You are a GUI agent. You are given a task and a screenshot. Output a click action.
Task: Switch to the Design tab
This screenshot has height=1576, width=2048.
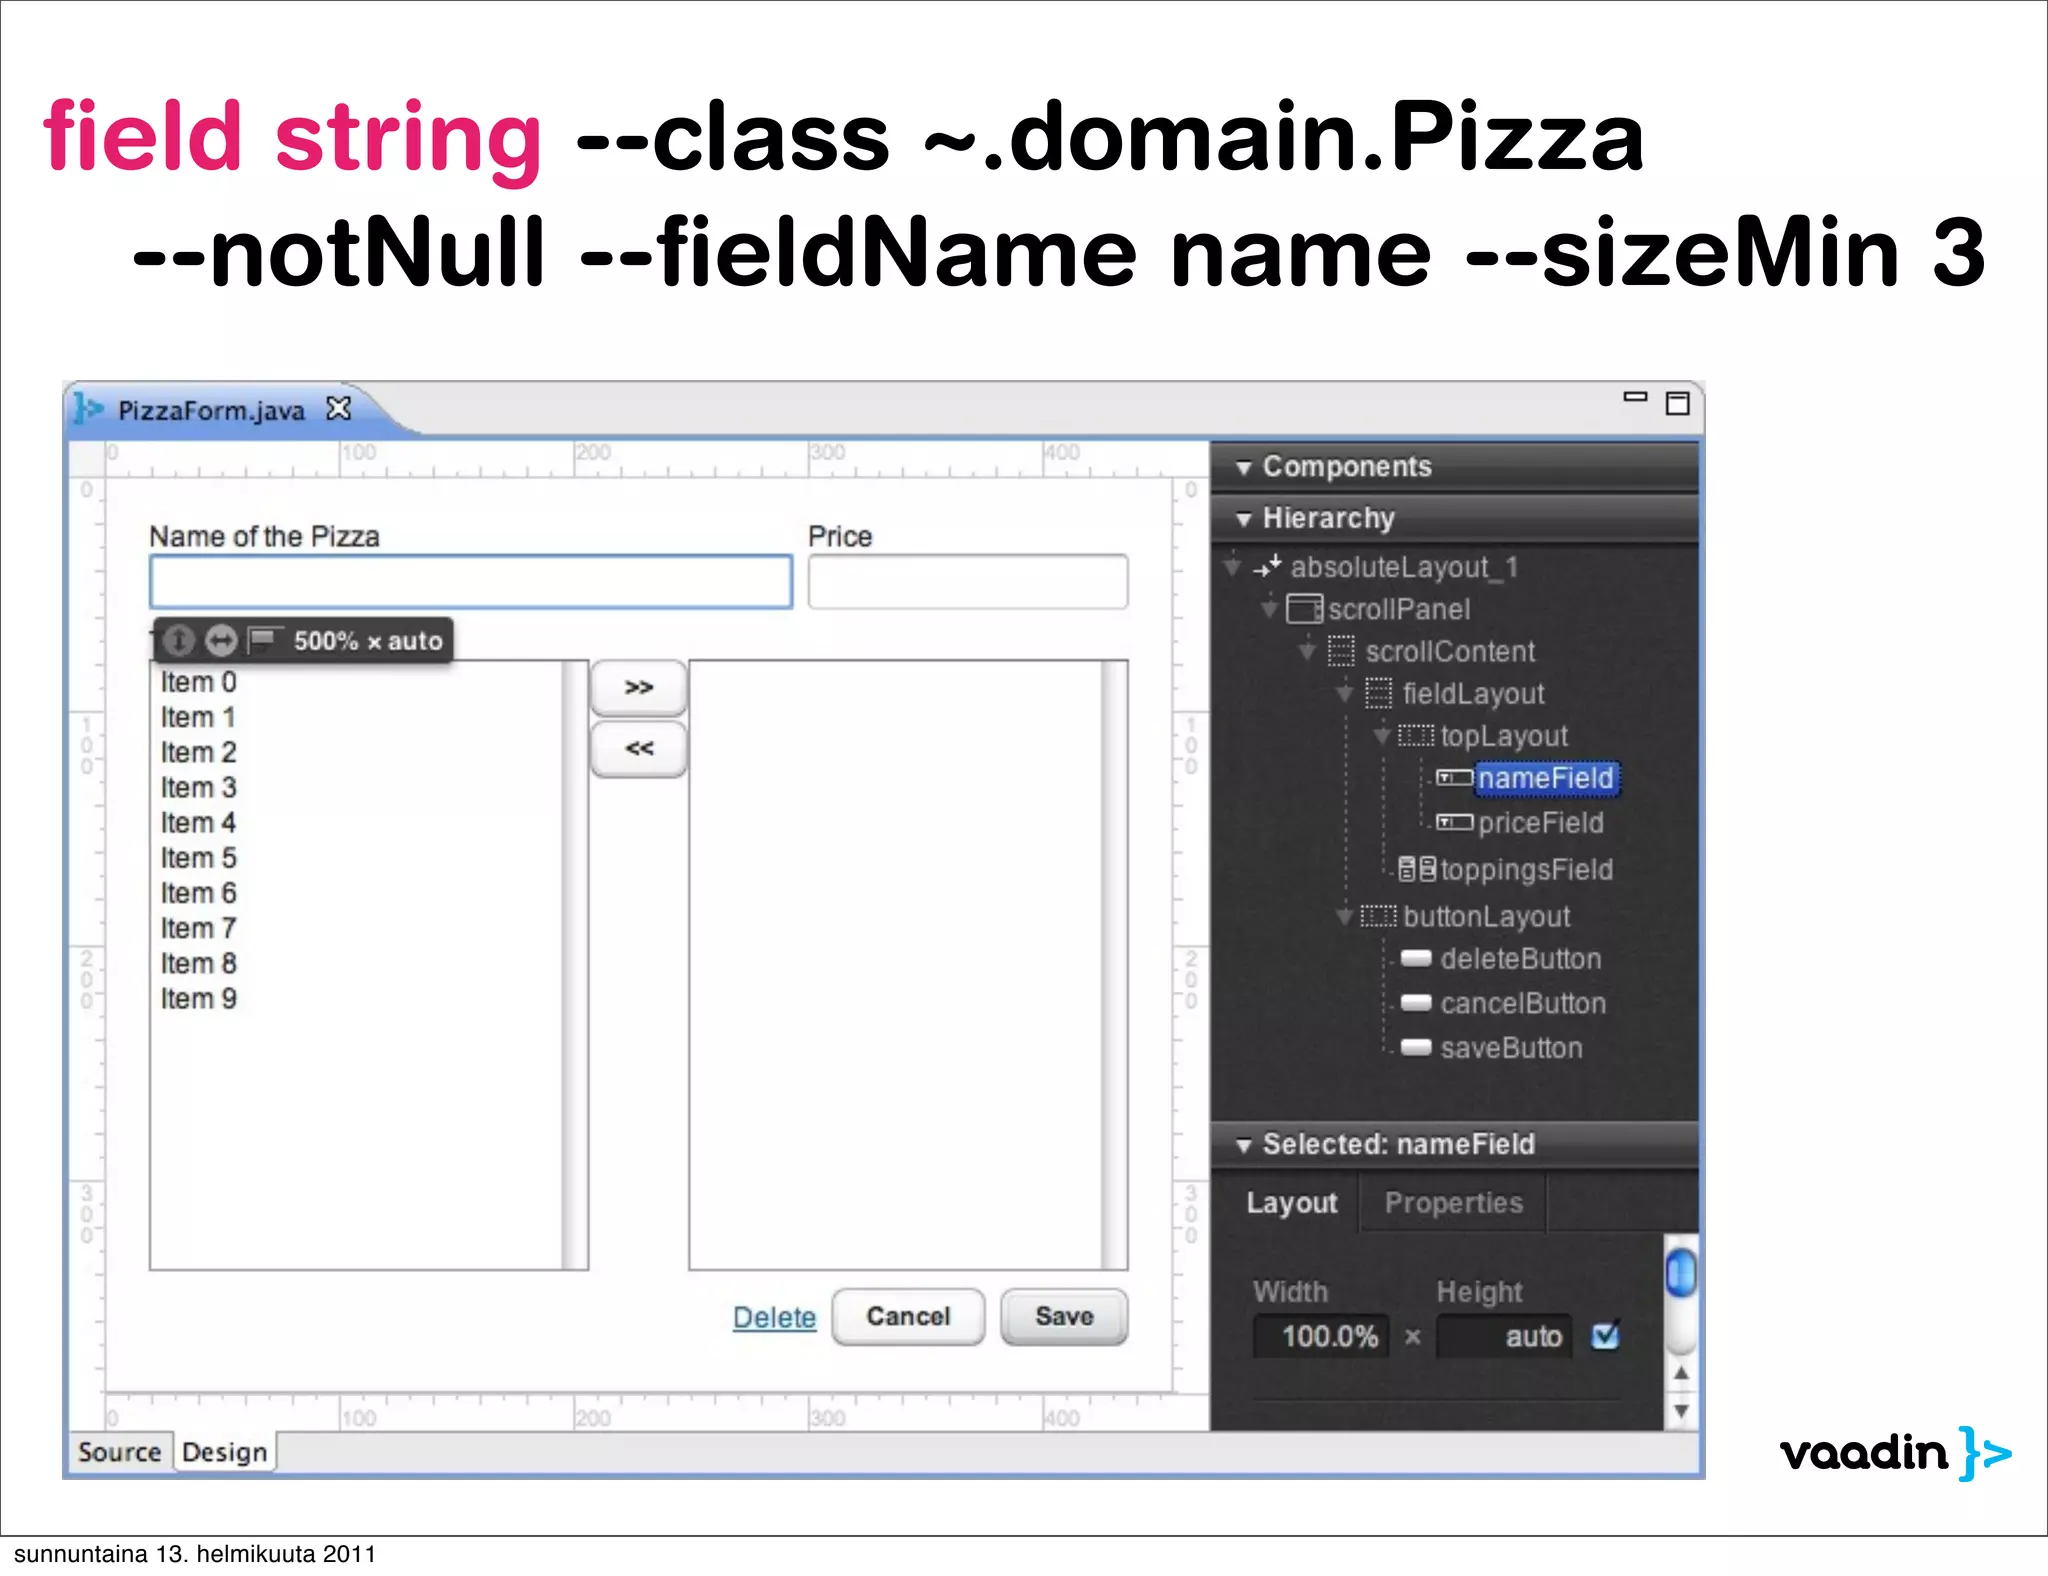tap(225, 1452)
